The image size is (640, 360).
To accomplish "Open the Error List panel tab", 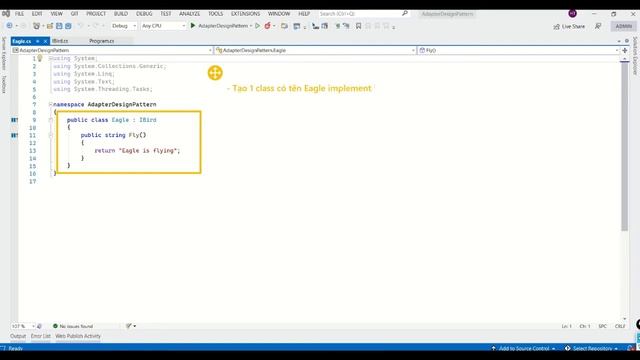I will [41, 336].
